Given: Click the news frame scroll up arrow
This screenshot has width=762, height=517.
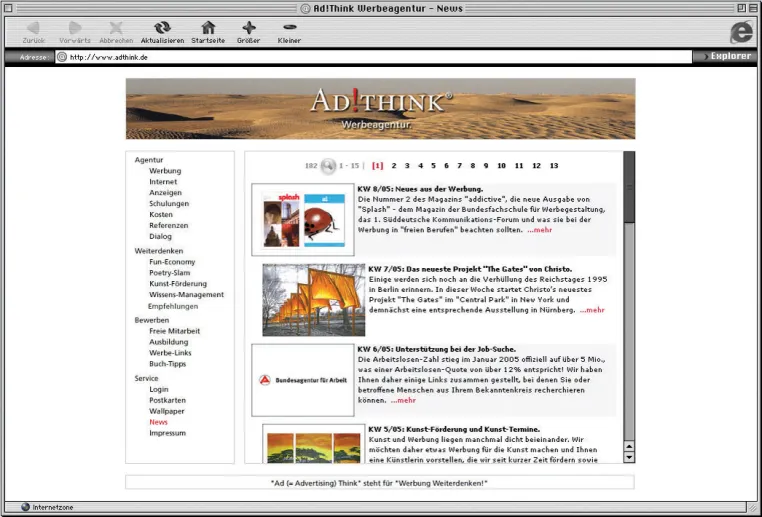Looking at the screenshot, I should point(629,447).
